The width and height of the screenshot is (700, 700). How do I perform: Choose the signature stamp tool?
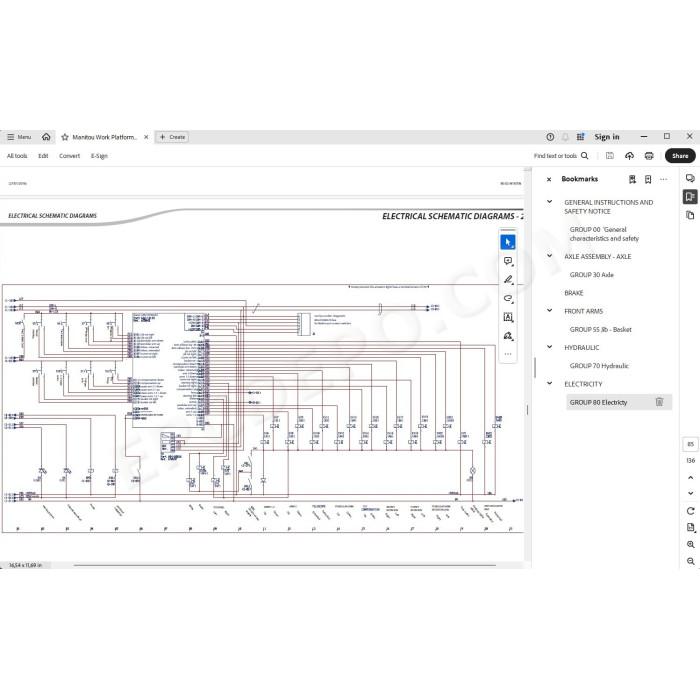point(508,336)
